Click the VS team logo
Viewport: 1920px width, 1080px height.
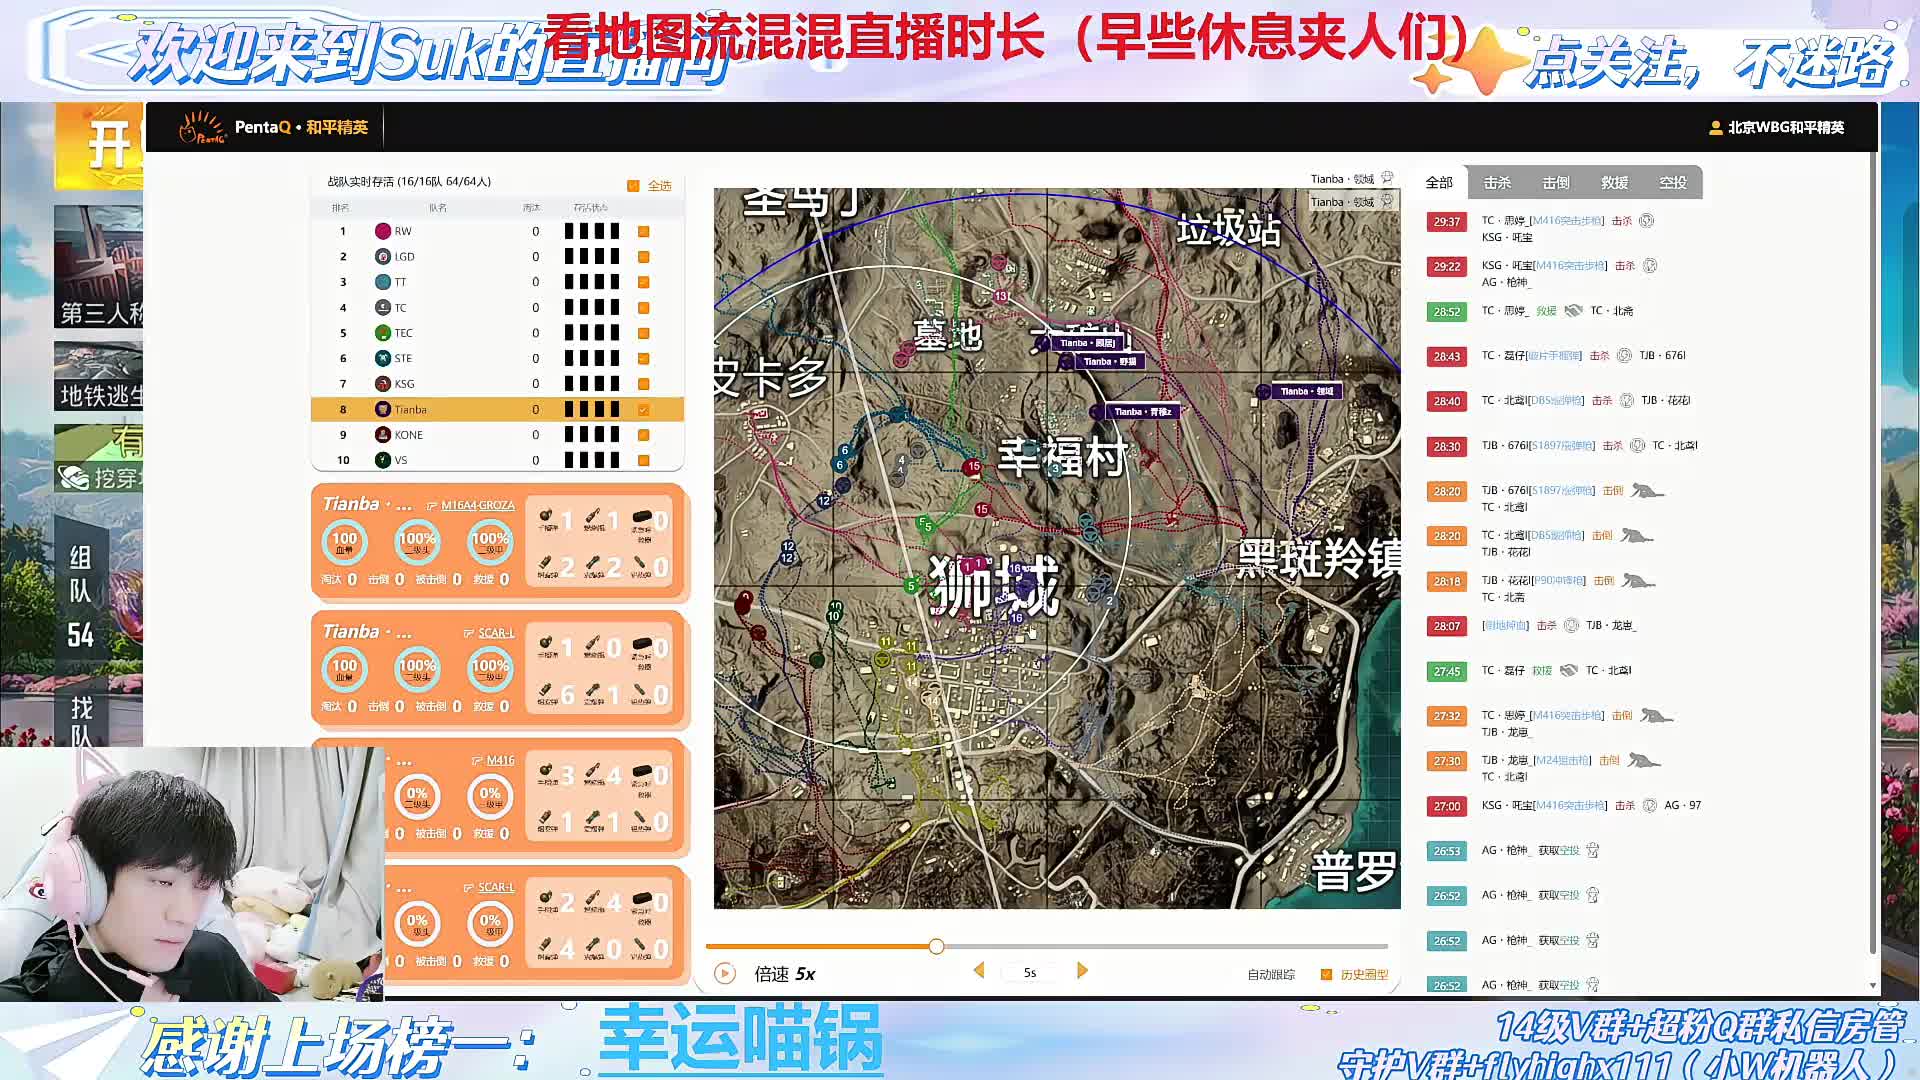[383, 460]
